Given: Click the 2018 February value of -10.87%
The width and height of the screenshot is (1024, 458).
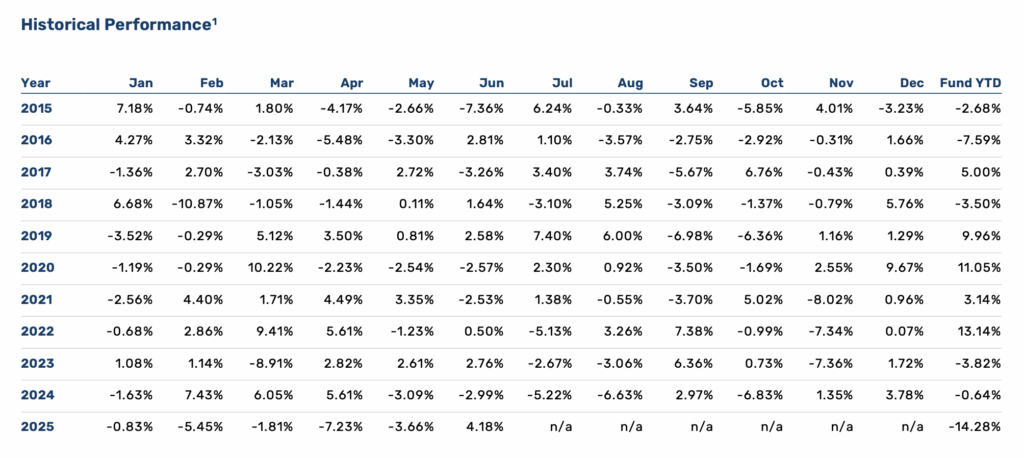Looking at the screenshot, I should (199, 204).
